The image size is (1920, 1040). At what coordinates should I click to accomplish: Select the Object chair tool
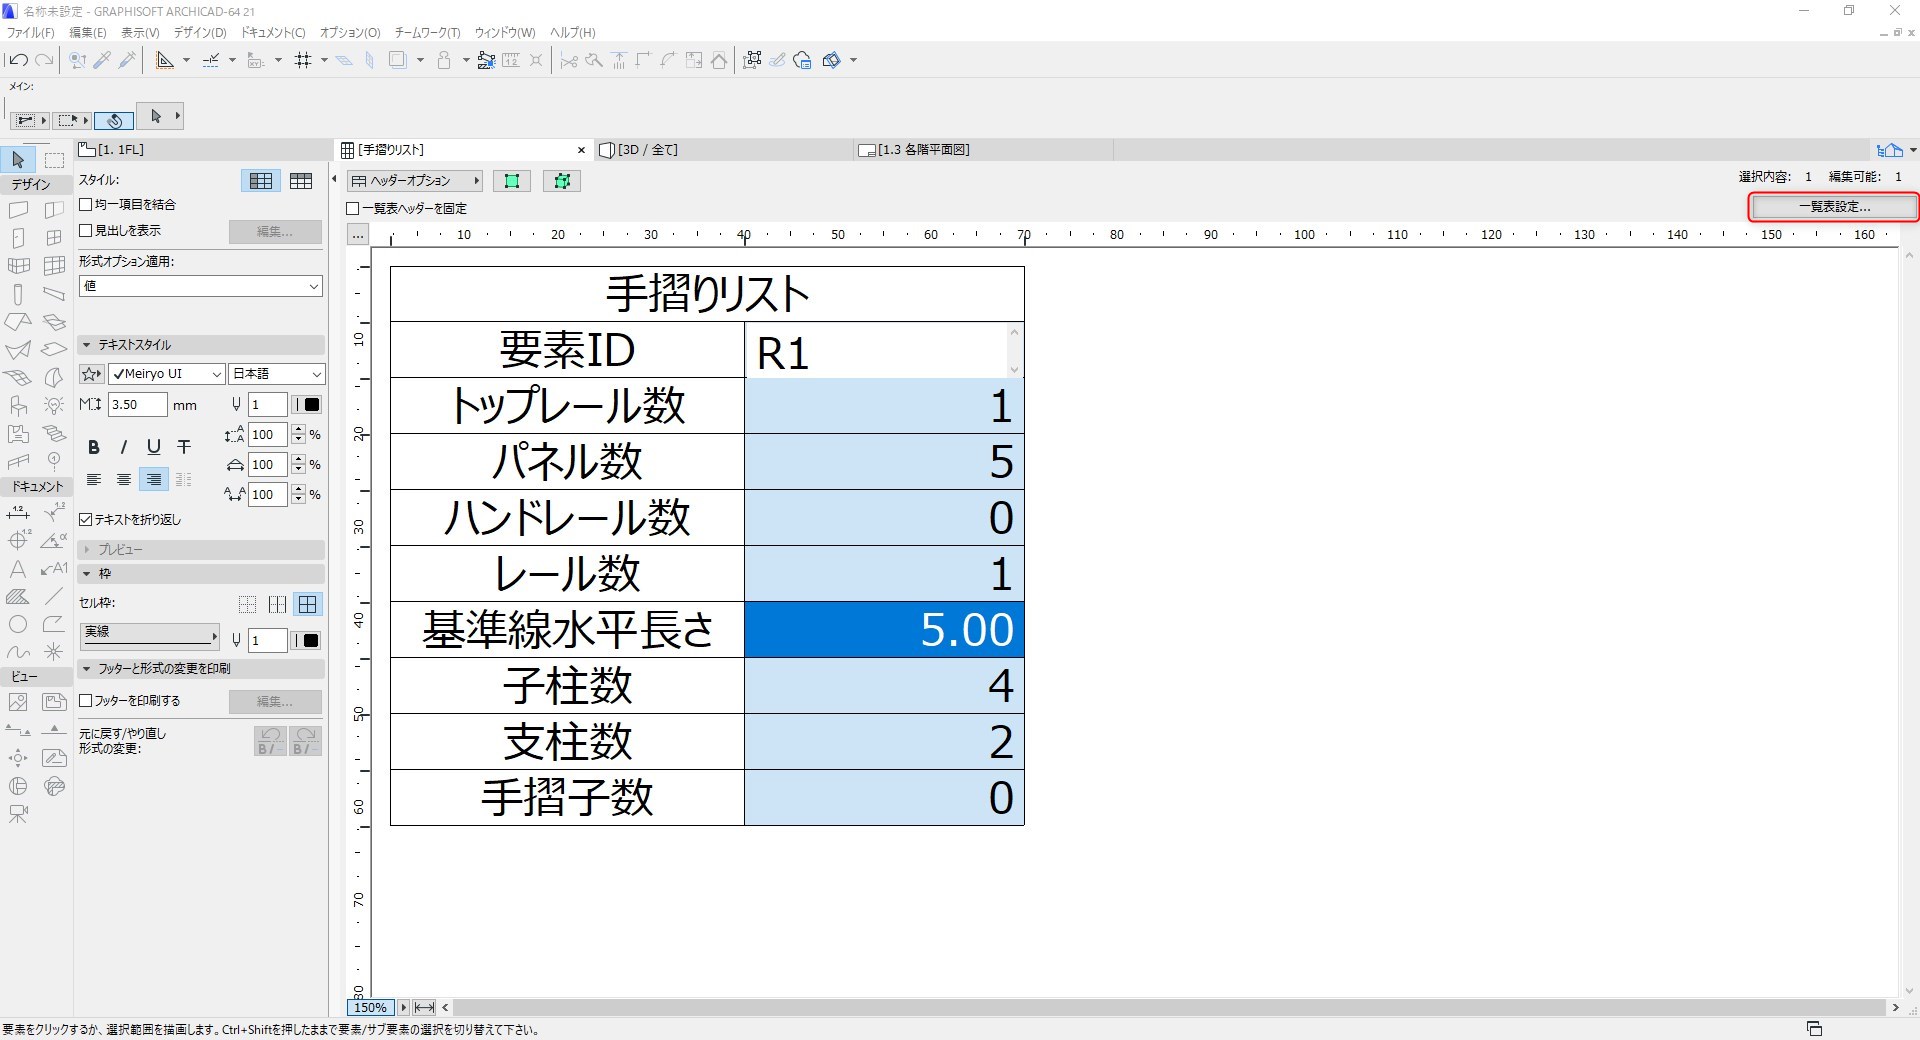tap(18, 406)
